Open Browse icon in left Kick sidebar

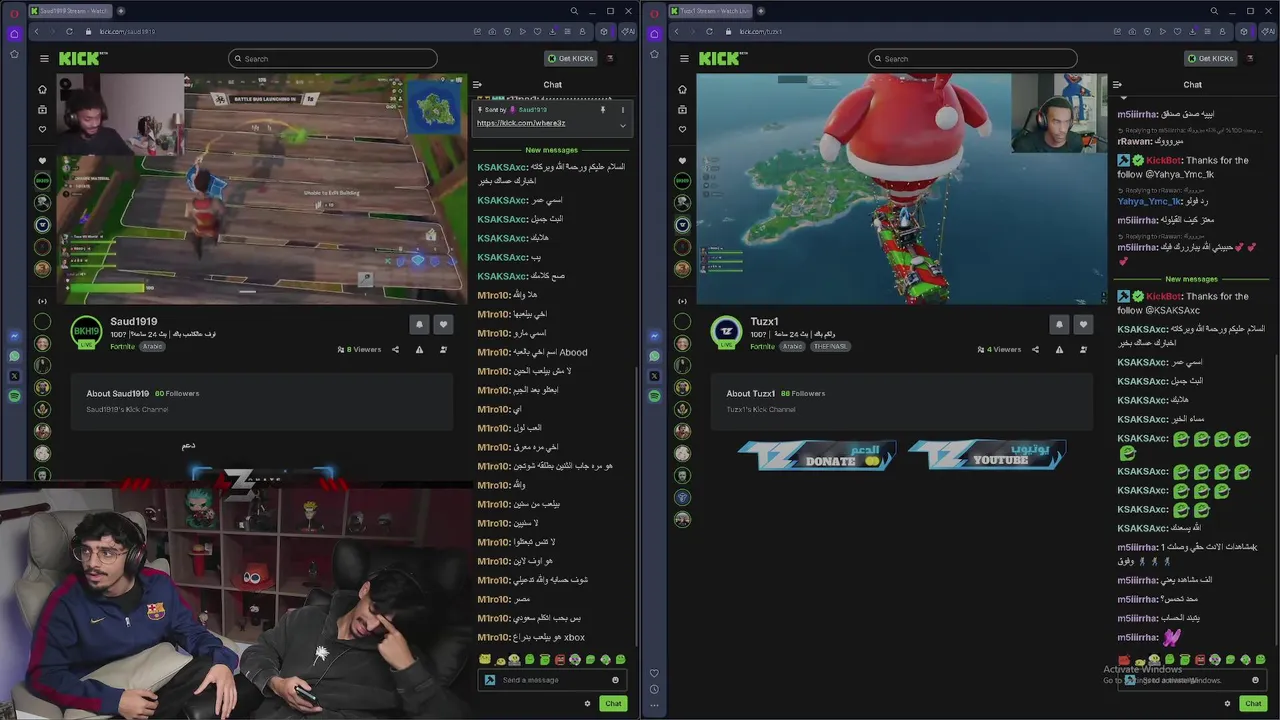point(42,109)
